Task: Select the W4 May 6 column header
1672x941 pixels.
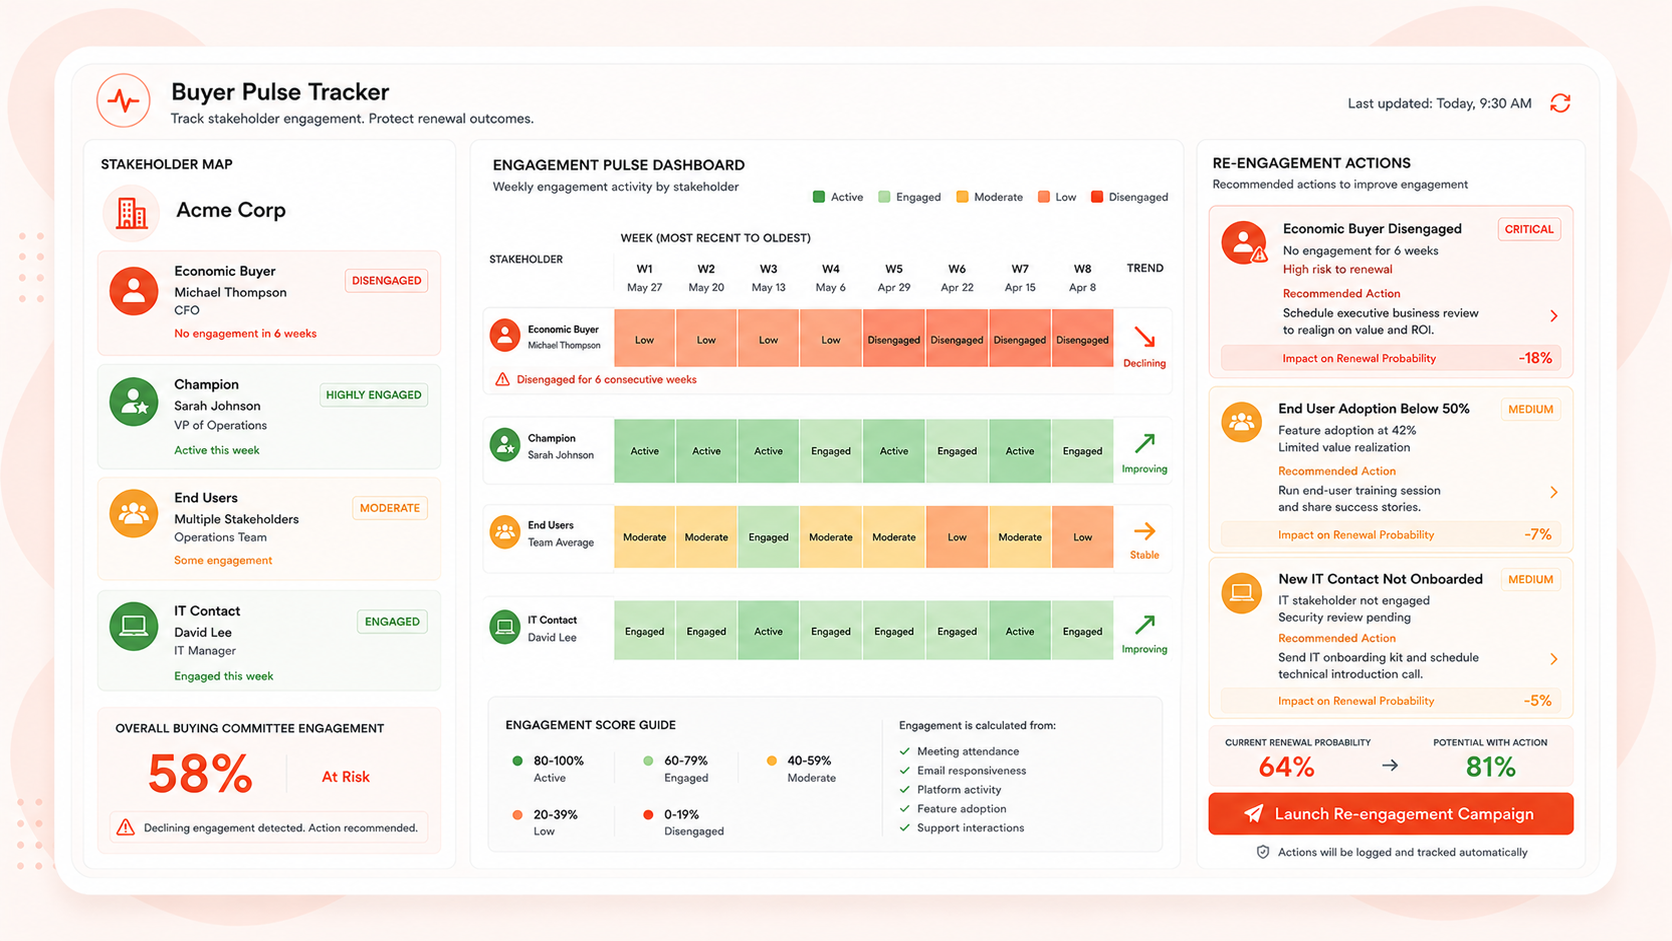Action: pyautogui.click(x=830, y=278)
